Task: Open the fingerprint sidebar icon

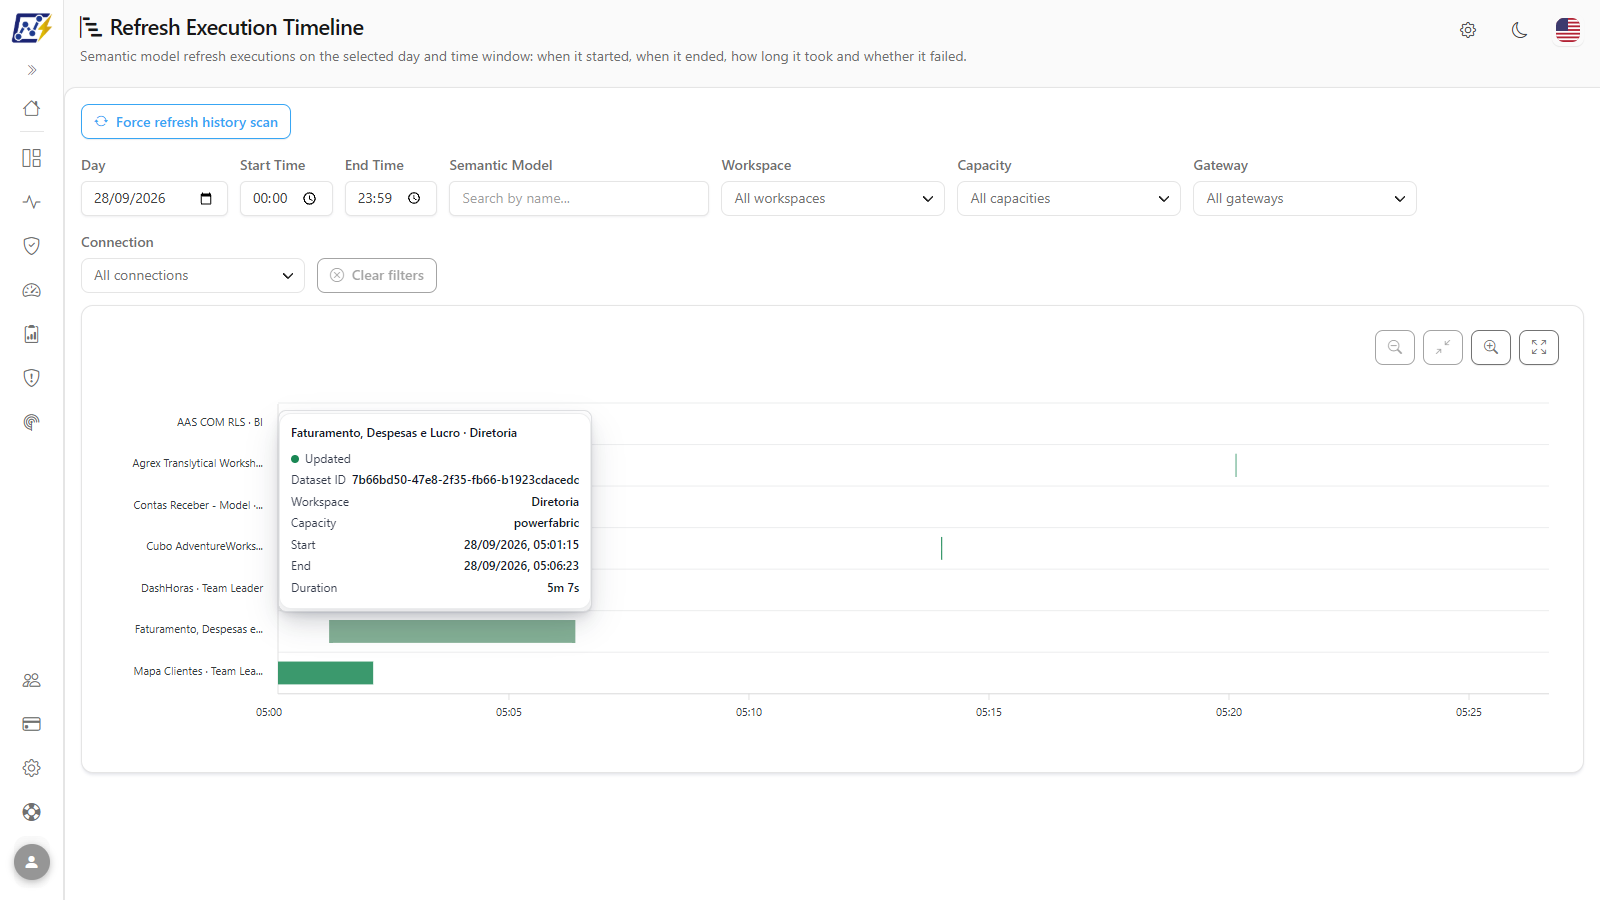Action: 32,422
